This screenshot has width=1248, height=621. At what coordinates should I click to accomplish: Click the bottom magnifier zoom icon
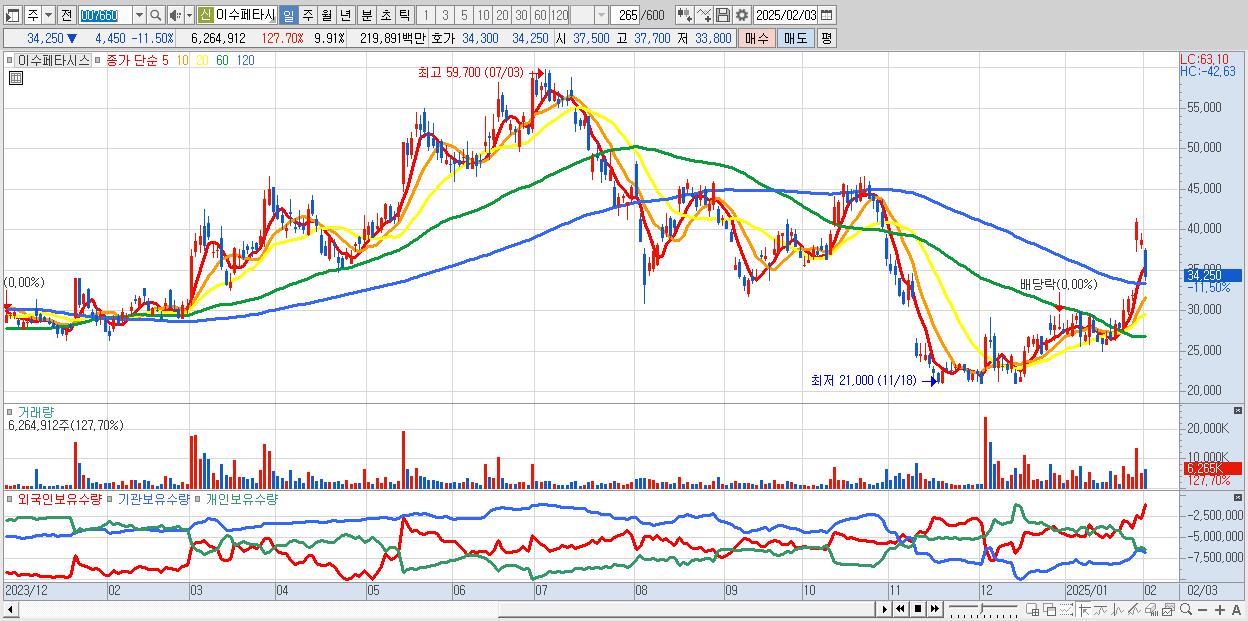click(x=1185, y=610)
